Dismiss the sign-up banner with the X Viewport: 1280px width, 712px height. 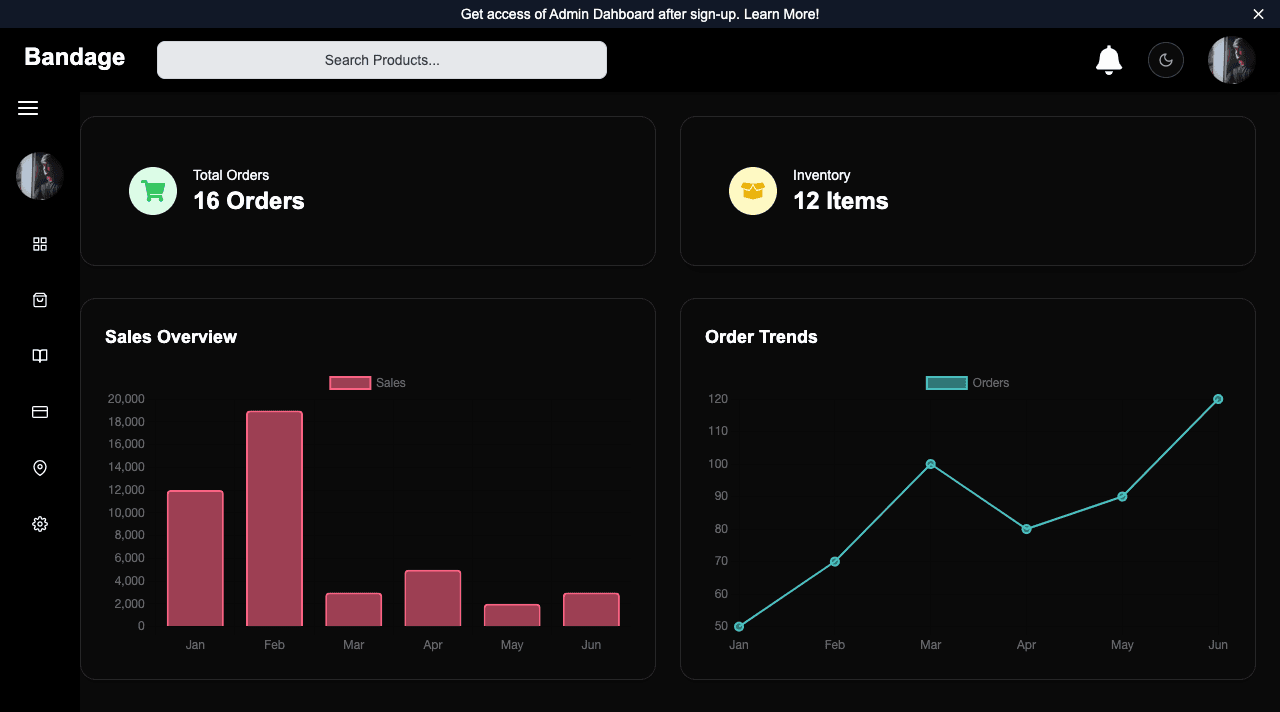(1258, 14)
